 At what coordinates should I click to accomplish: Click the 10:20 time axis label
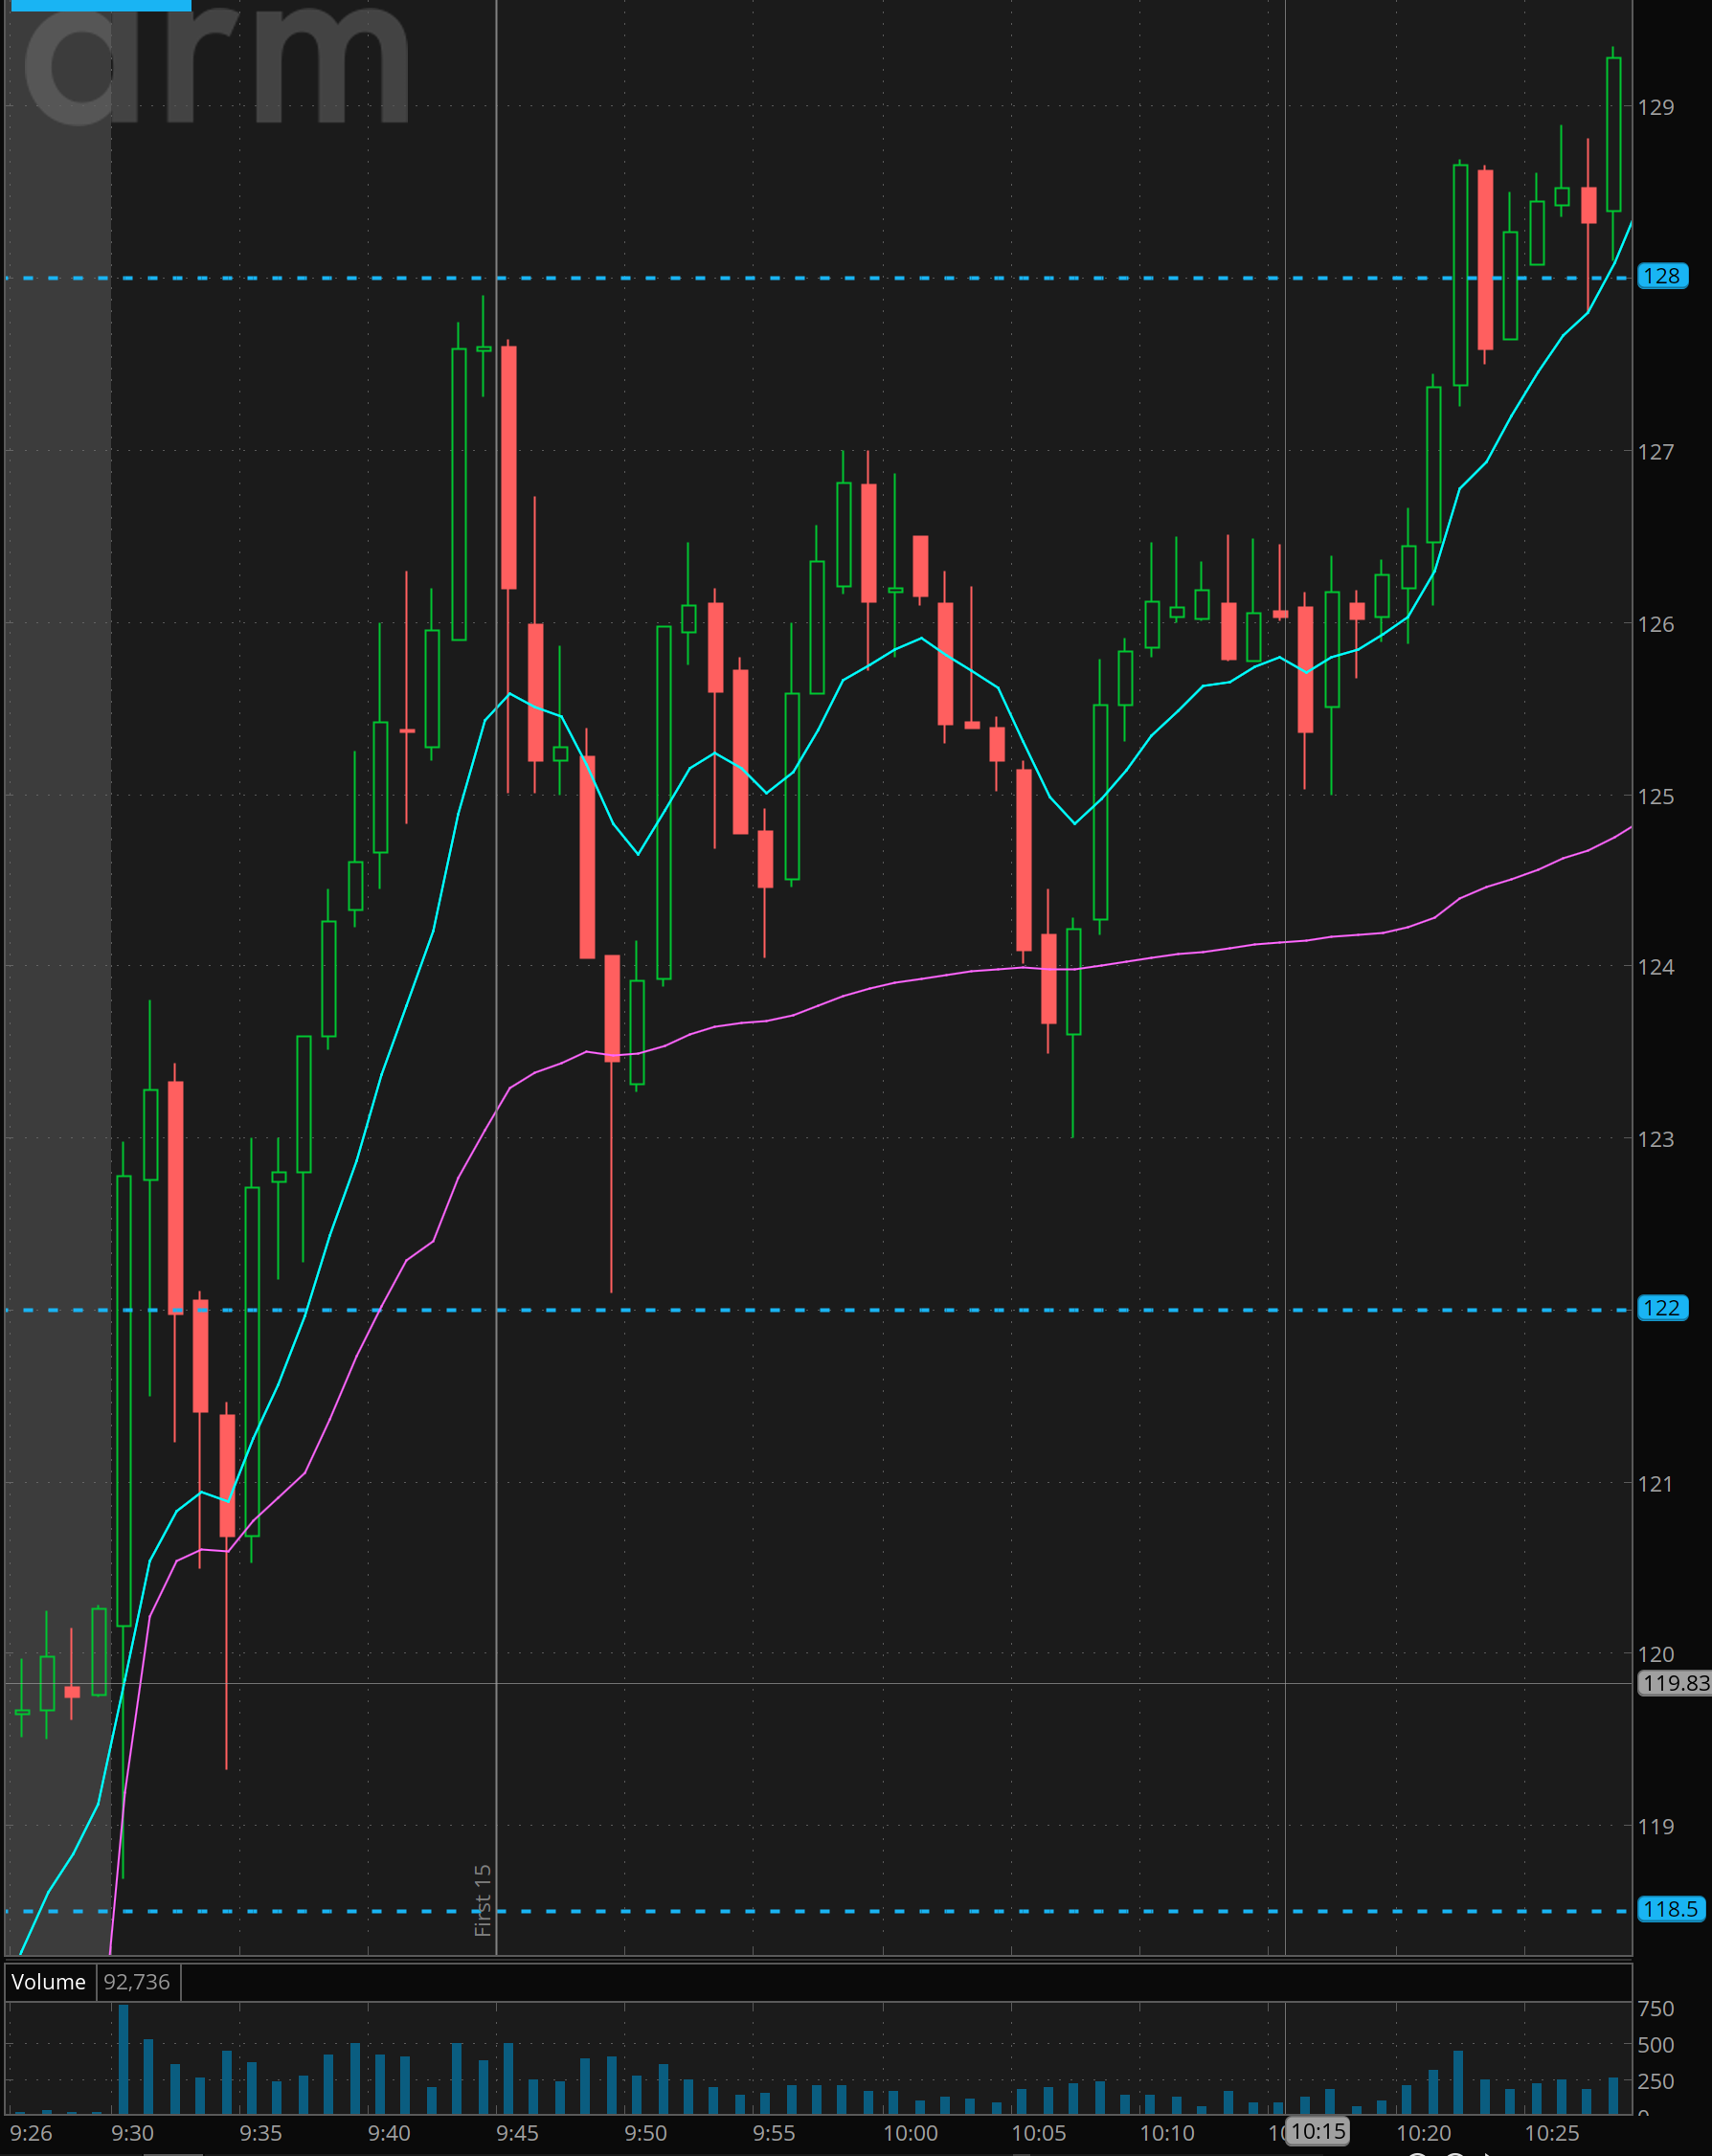coord(1423,2133)
